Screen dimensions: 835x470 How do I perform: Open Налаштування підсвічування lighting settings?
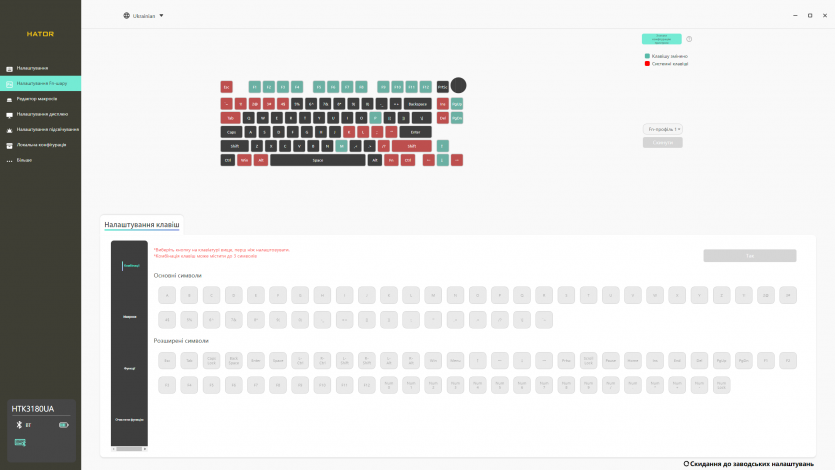[47, 129]
